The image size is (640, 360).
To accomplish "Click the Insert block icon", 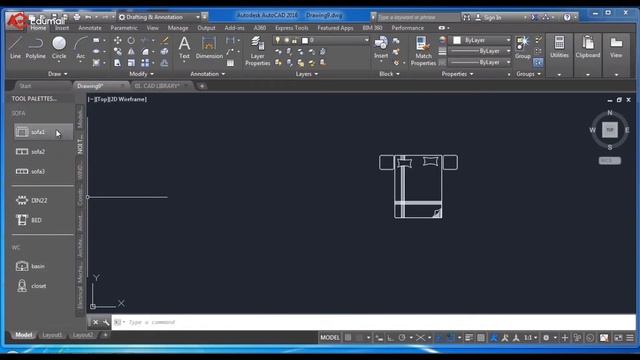I will (x=381, y=47).
